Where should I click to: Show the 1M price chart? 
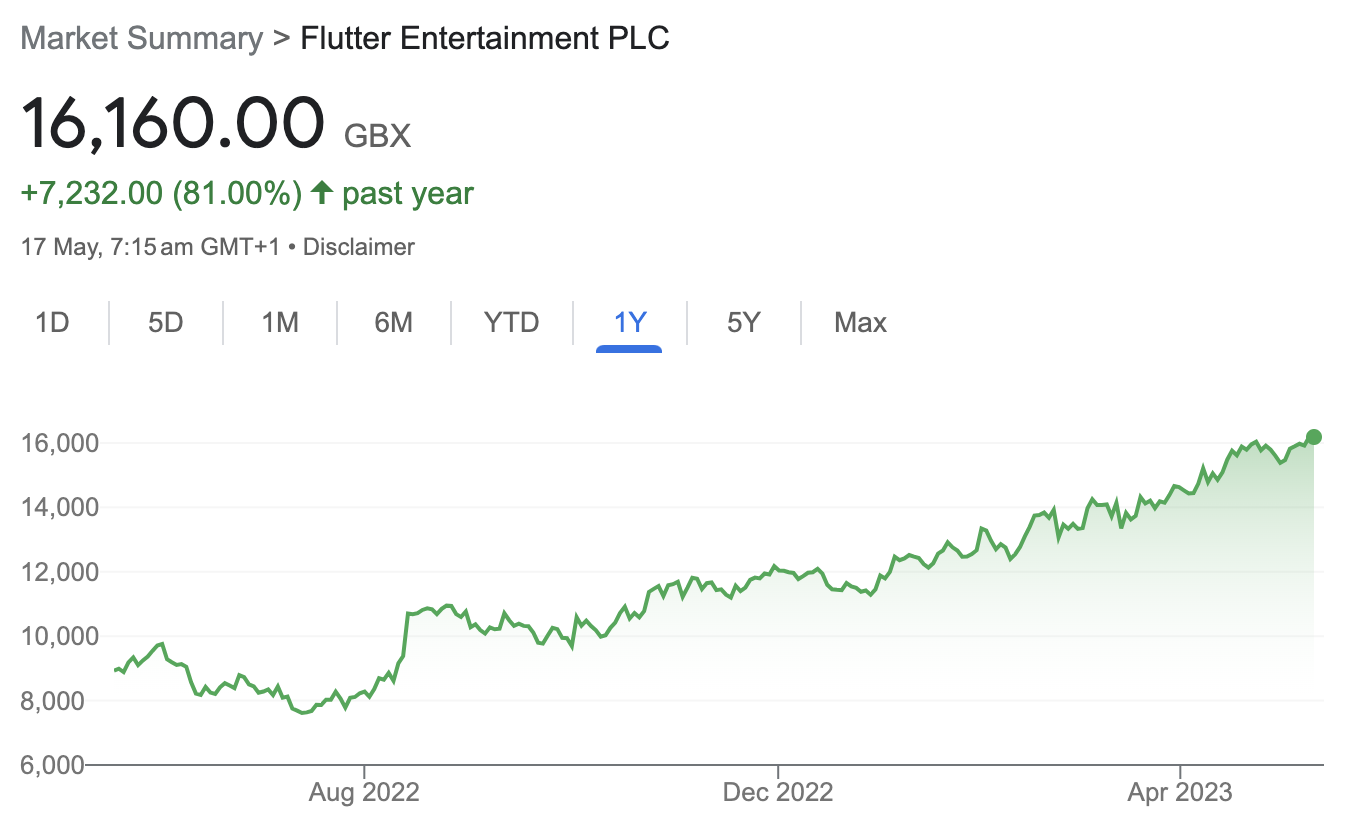pos(280,323)
